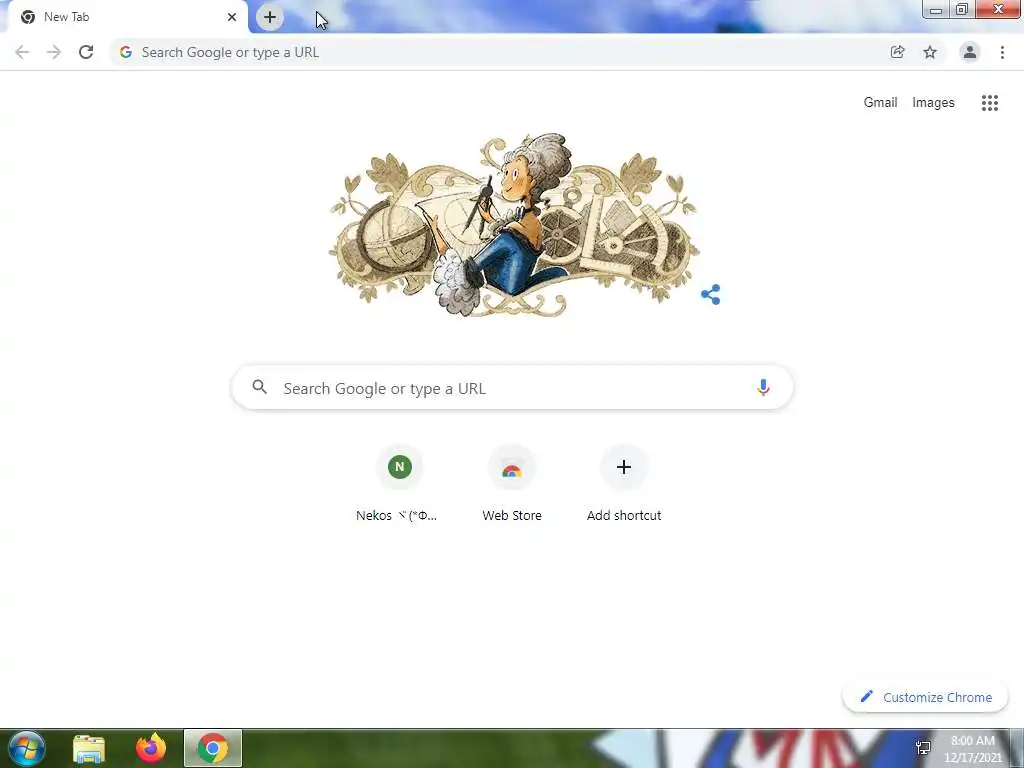Open the Google apps grid

tap(990, 103)
